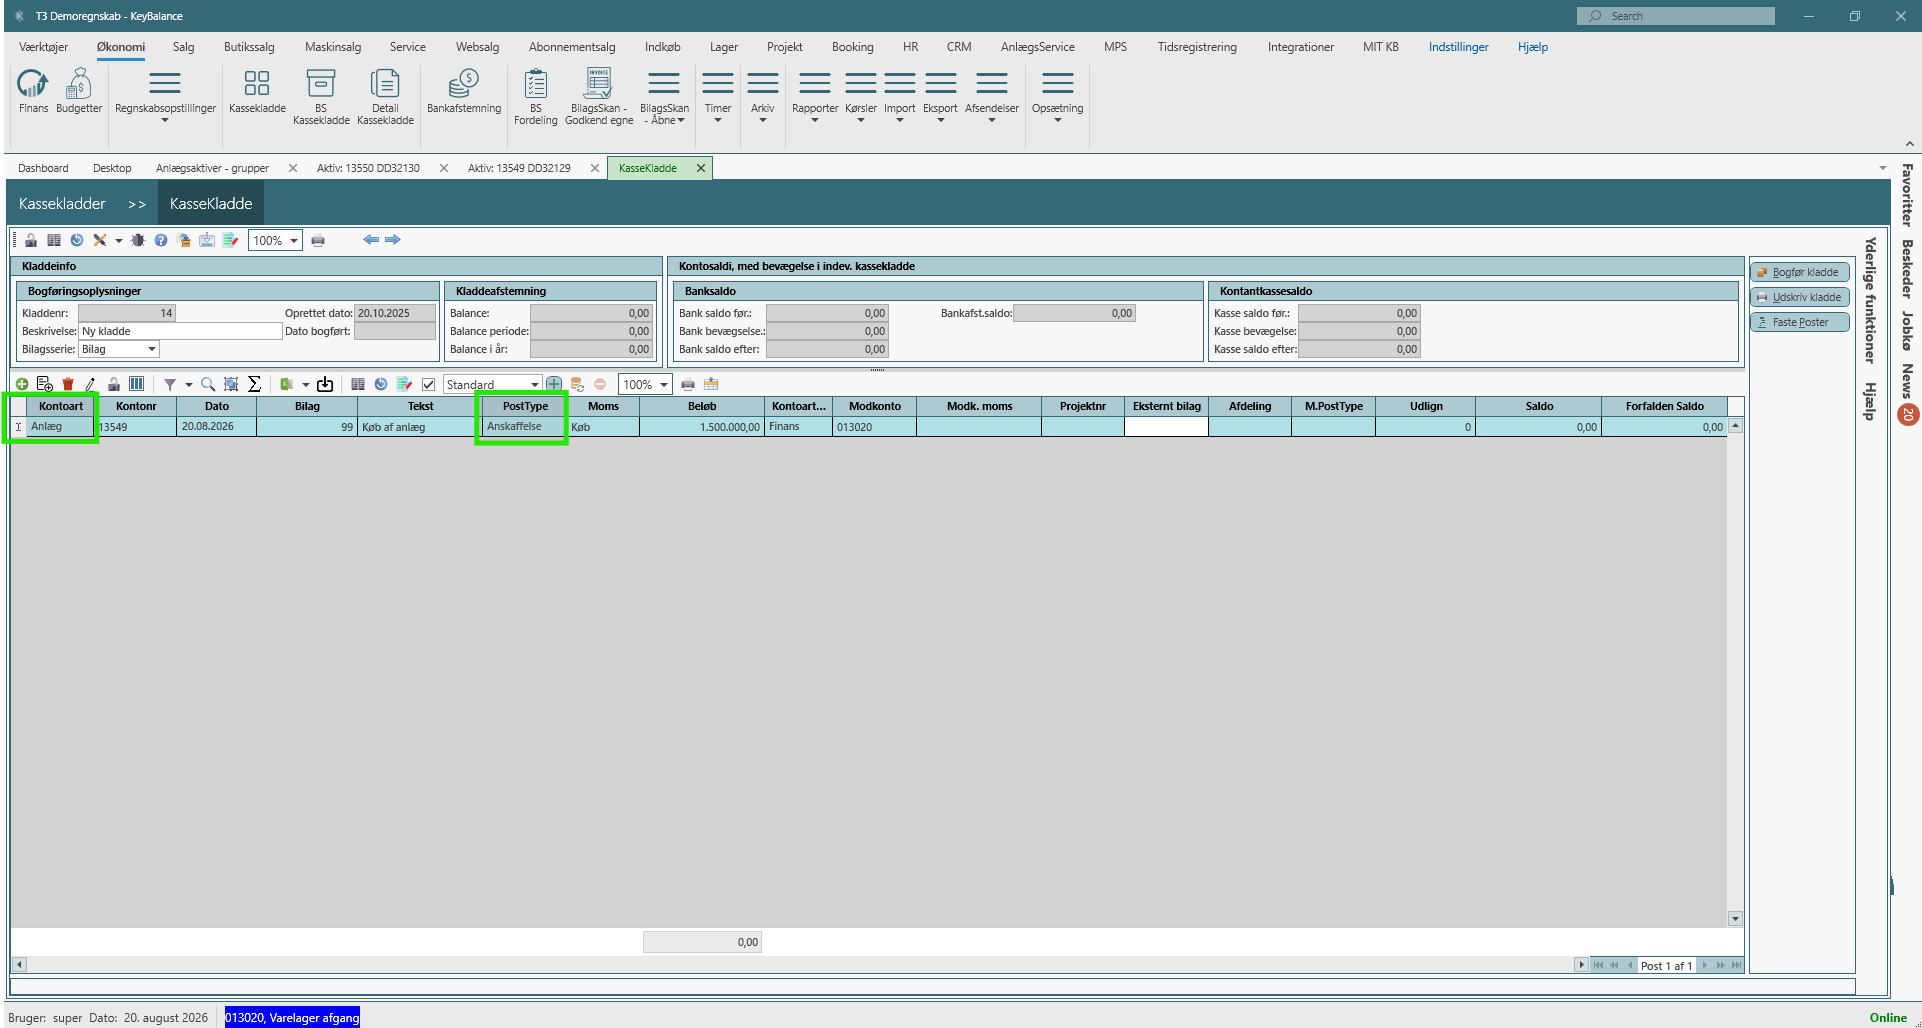The image size is (1922, 1028).
Task: Open the grid 100% zoom dropdown
Action: (x=664, y=384)
